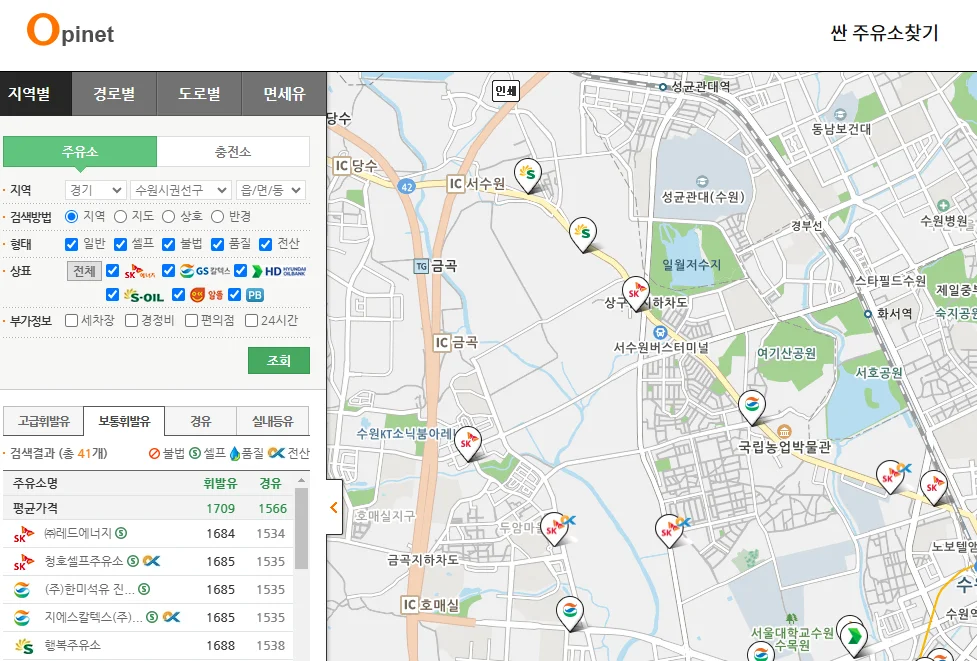Image resolution: width=977 pixels, height=661 pixels.
Task: Switch to the 도로별 tab
Action: pyautogui.click(x=199, y=93)
